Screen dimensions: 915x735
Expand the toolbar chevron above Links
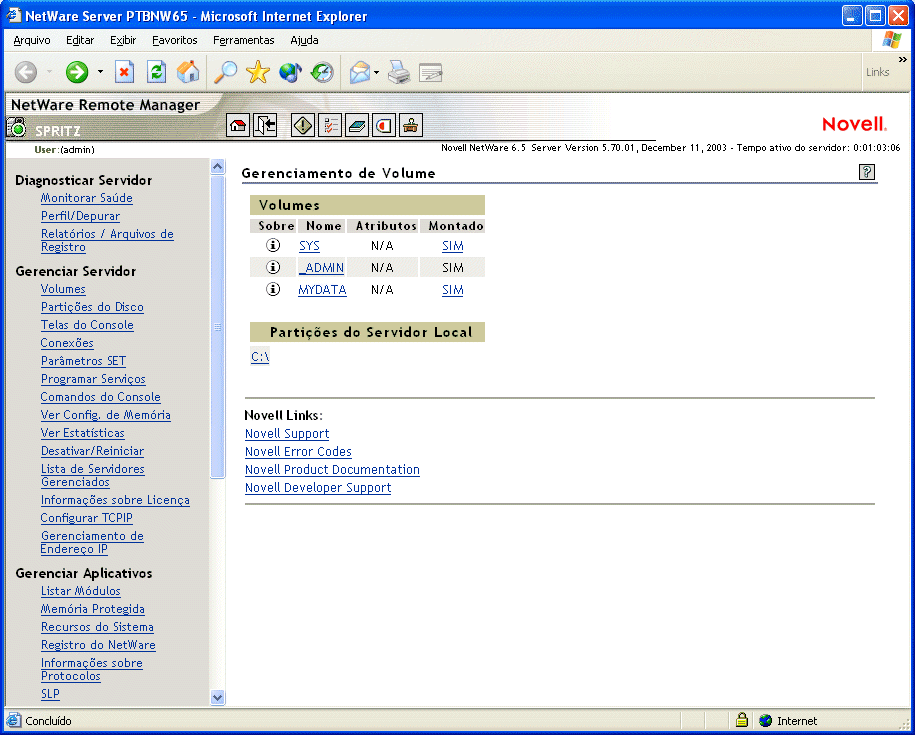903,59
